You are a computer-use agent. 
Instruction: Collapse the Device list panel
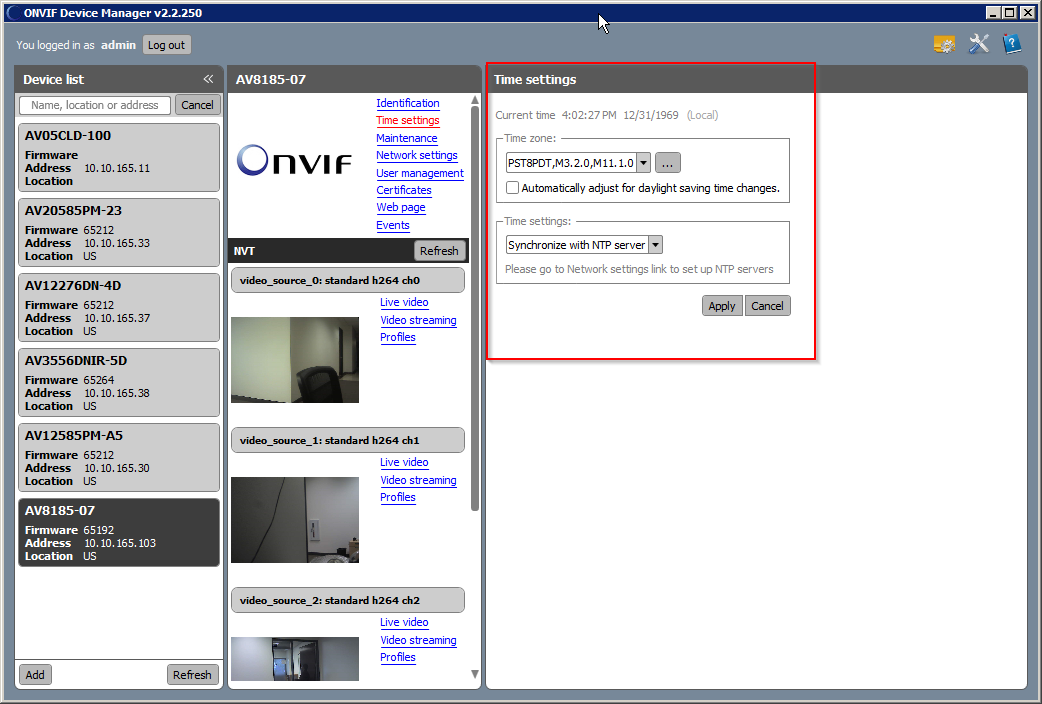(208, 79)
